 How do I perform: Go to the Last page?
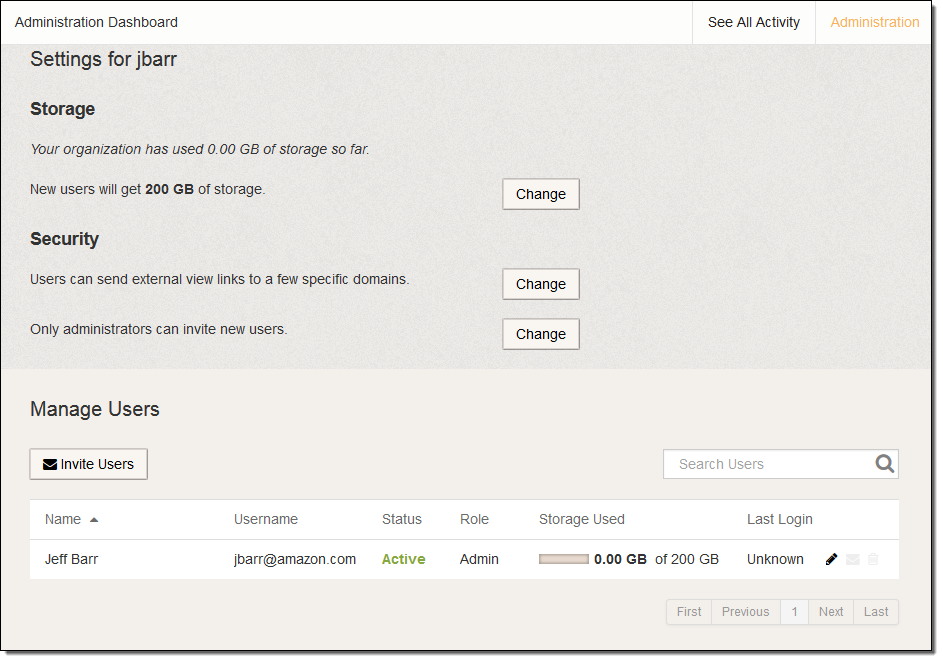pos(876,611)
